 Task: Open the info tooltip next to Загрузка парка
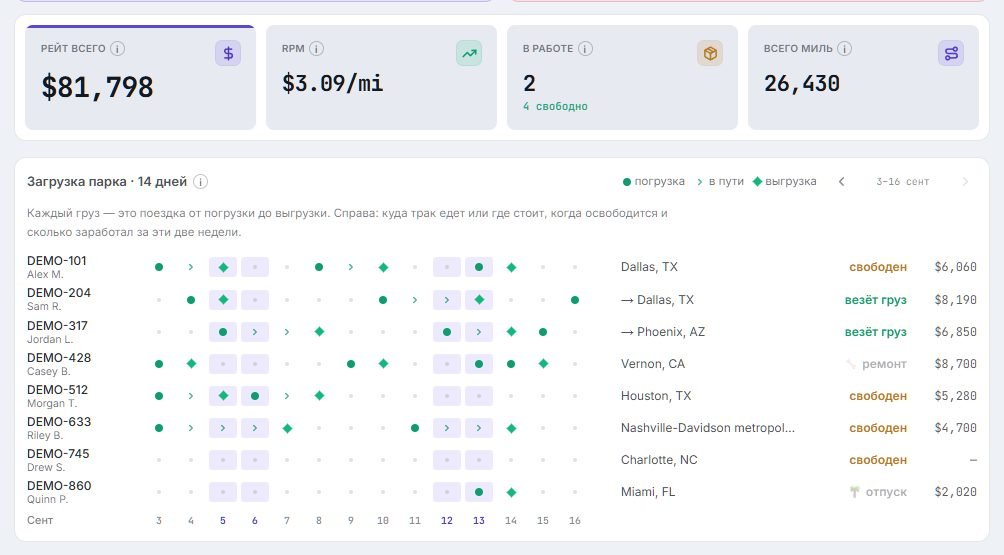[200, 182]
